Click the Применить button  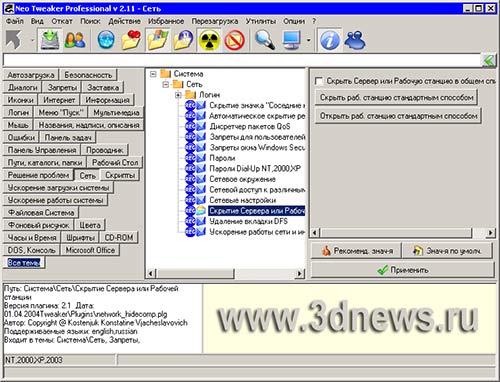pos(403,270)
